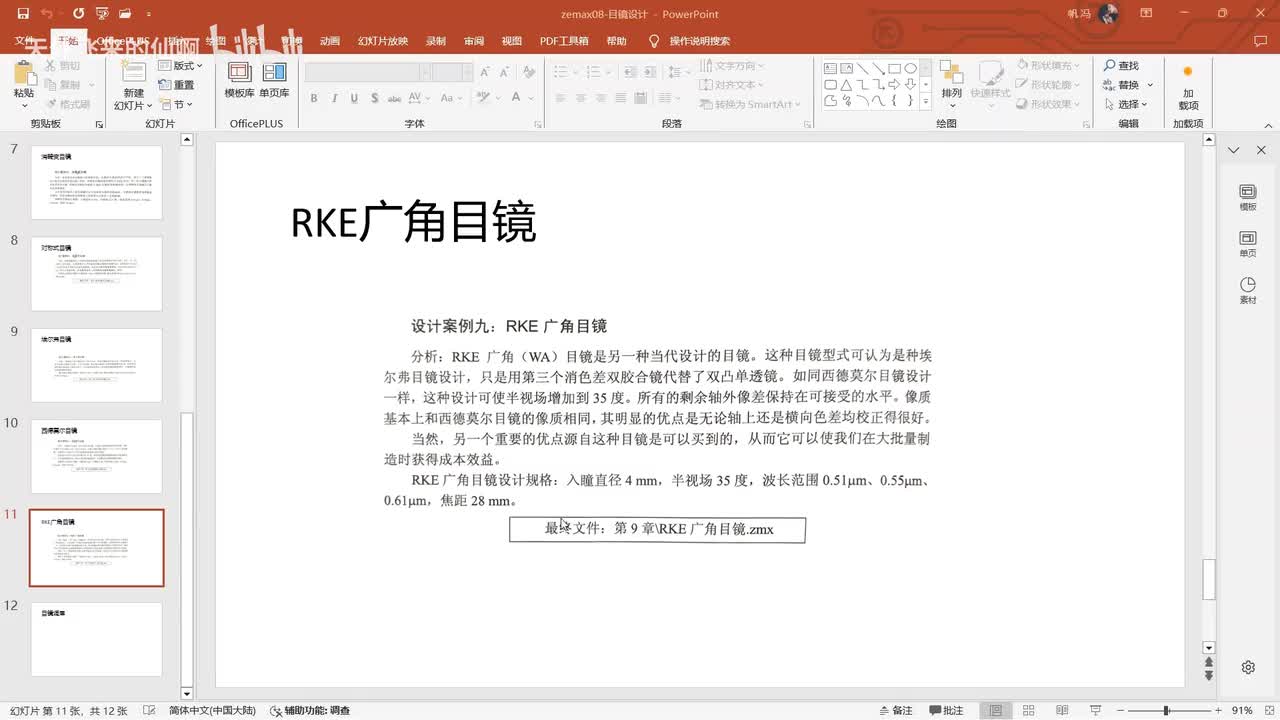Click ribbon display options icon in title bar
Screen dimensions: 1280x720
tap(1148, 14)
